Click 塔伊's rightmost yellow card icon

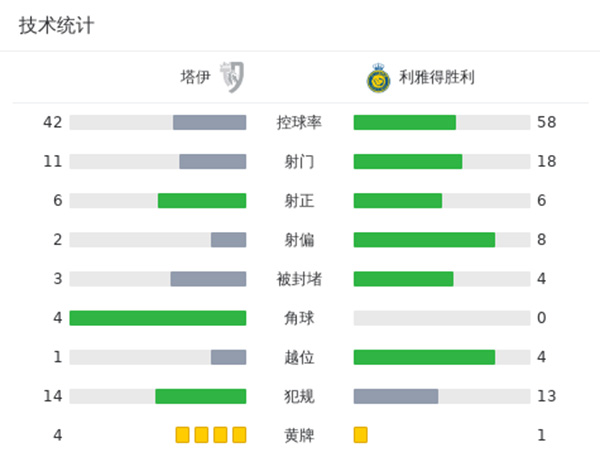click(239, 435)
